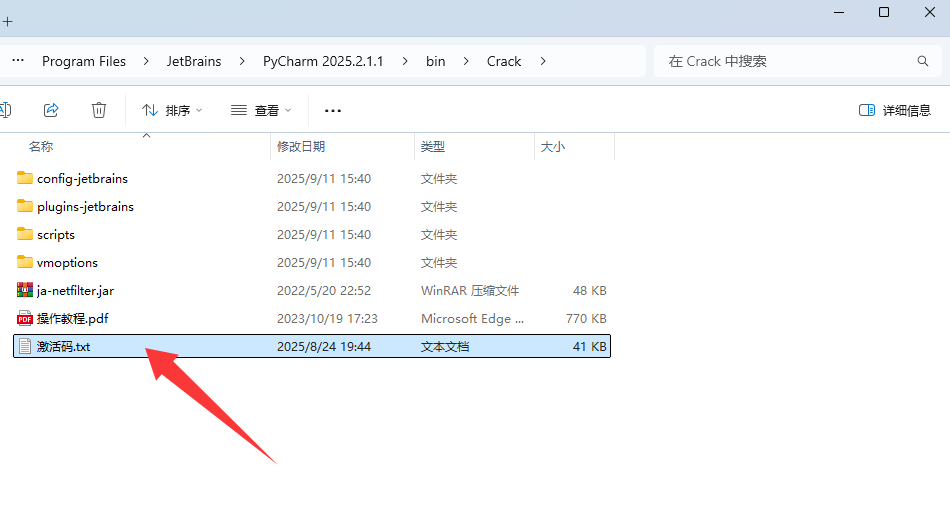
Task: Expand chevron after PyCharm 2025.2.1.1
Action: [405, 61]
